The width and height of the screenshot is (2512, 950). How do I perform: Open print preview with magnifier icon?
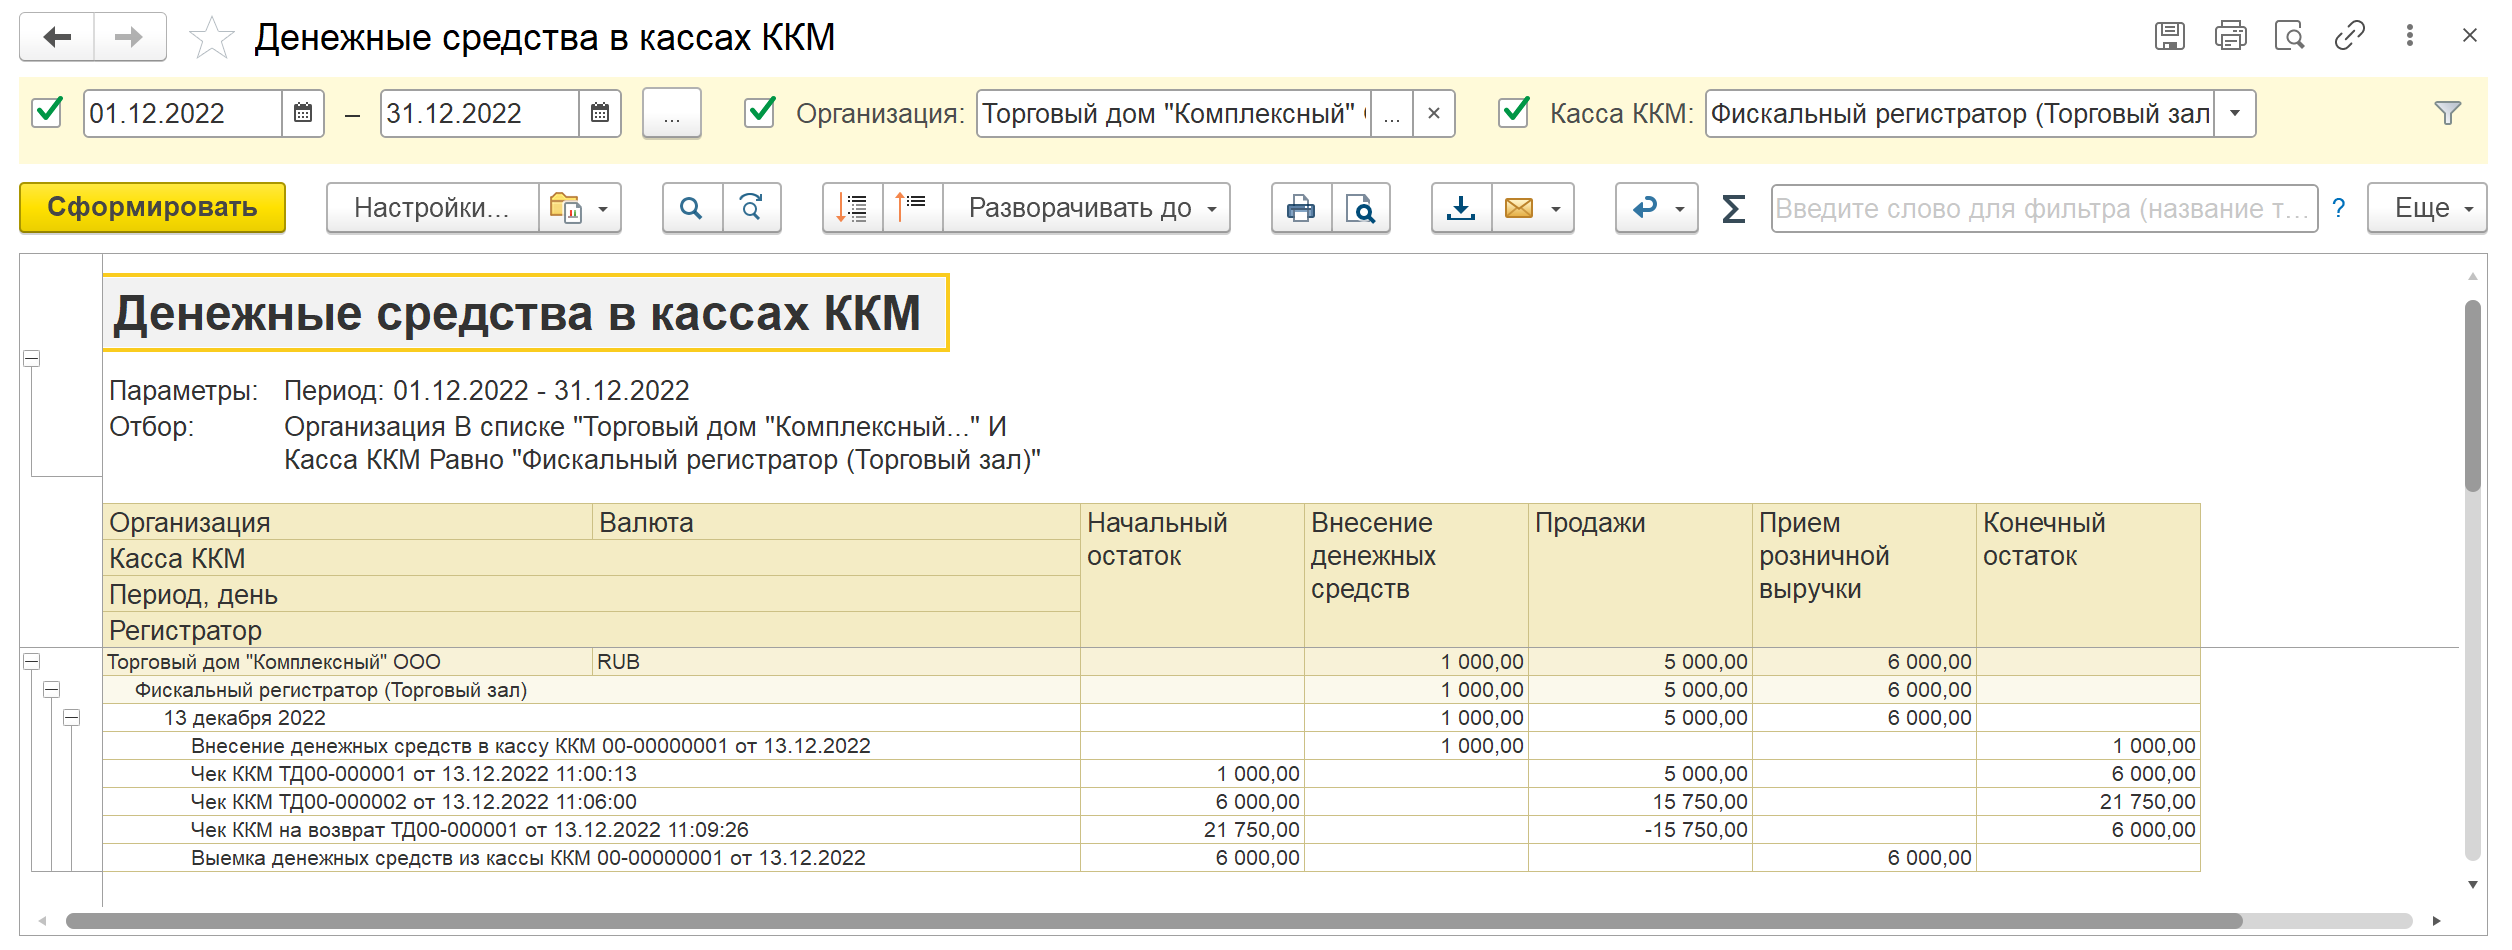tap(1360, 208)
